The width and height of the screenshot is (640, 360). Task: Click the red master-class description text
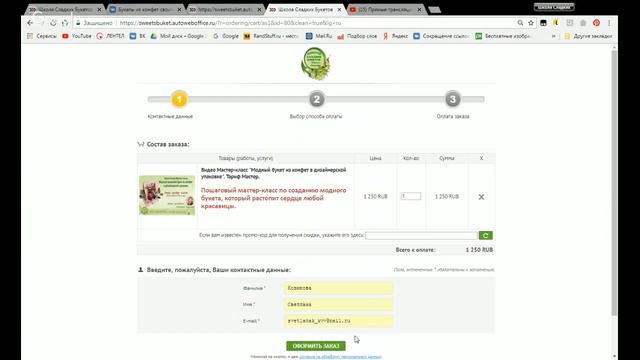point(273,198)
